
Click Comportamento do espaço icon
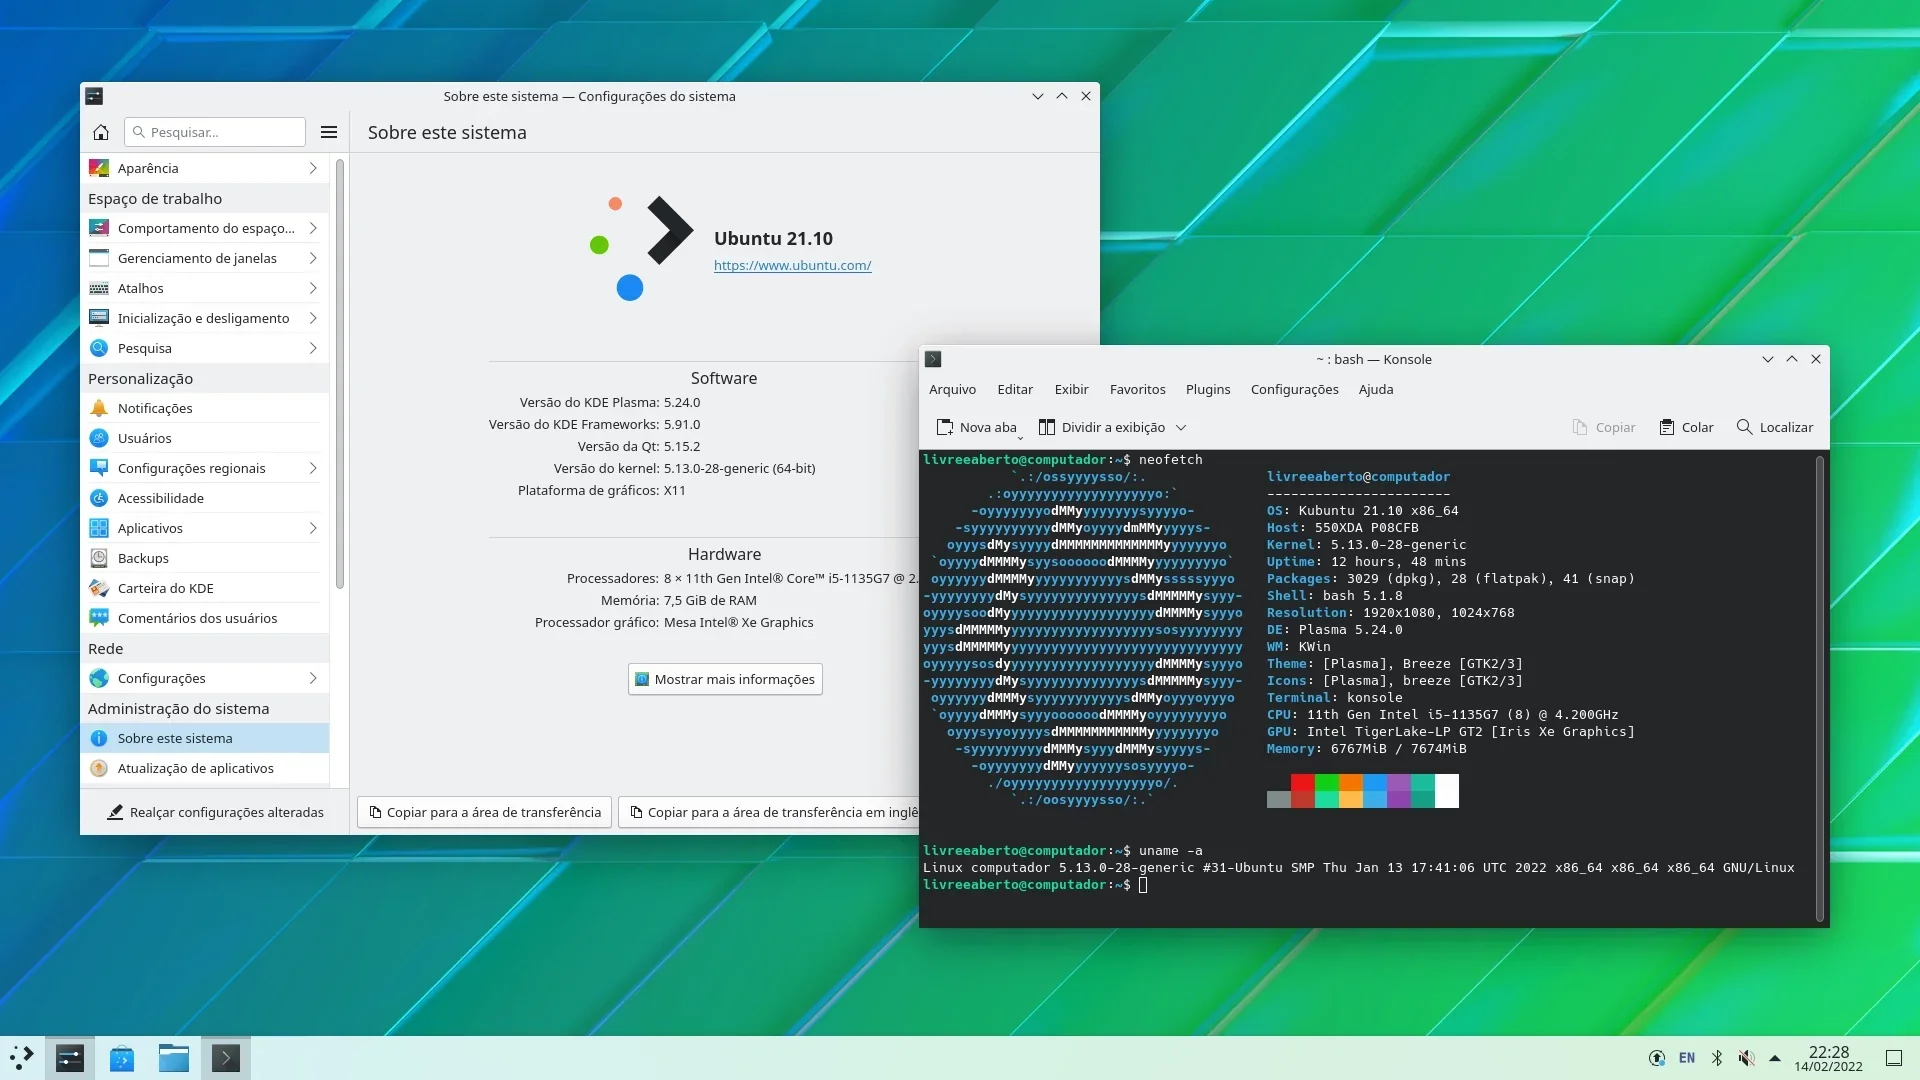(x=99, y=228)
